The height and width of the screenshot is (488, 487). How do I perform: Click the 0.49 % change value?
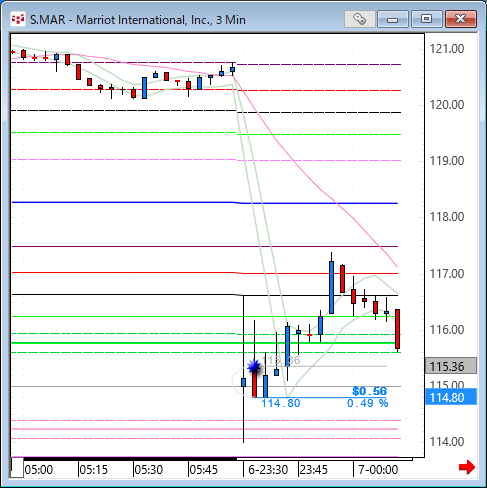pos(367,403)
